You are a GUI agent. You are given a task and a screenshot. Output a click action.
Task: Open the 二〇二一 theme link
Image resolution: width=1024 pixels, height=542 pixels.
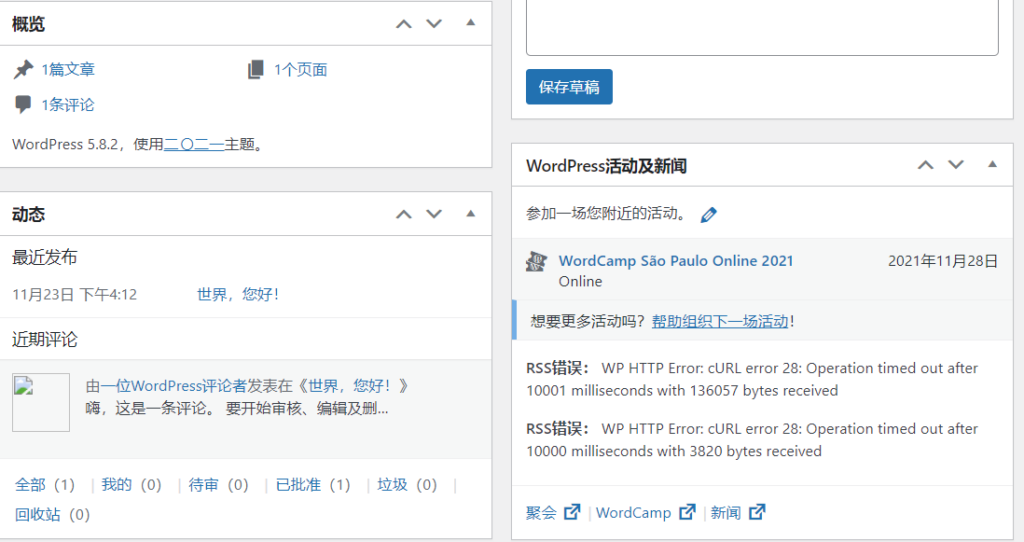click(x=194, y=144)
